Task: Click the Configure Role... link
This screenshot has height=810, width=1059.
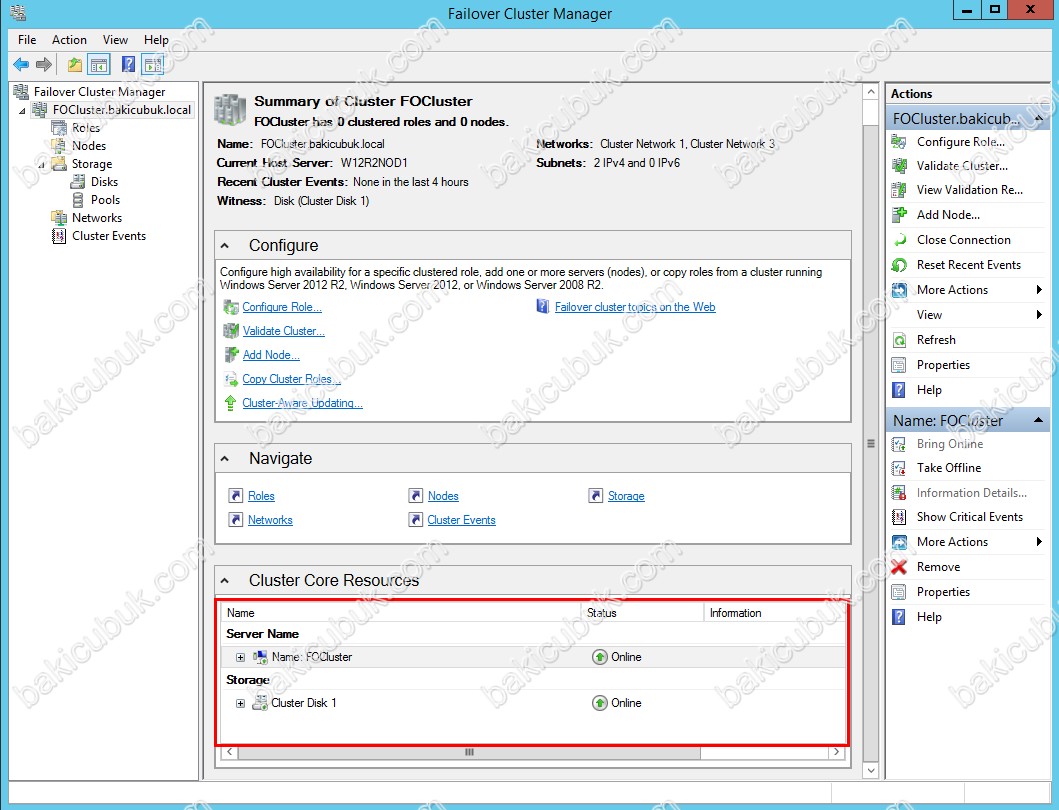Action: tap(282, 307)
